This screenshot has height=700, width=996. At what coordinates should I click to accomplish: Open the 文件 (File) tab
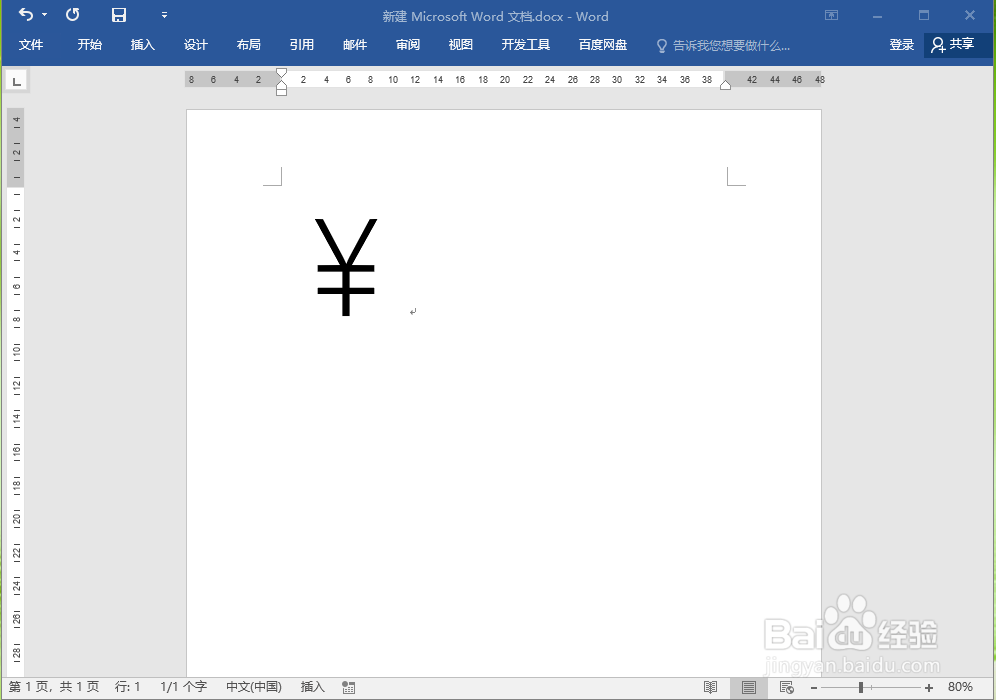point(30,44)
